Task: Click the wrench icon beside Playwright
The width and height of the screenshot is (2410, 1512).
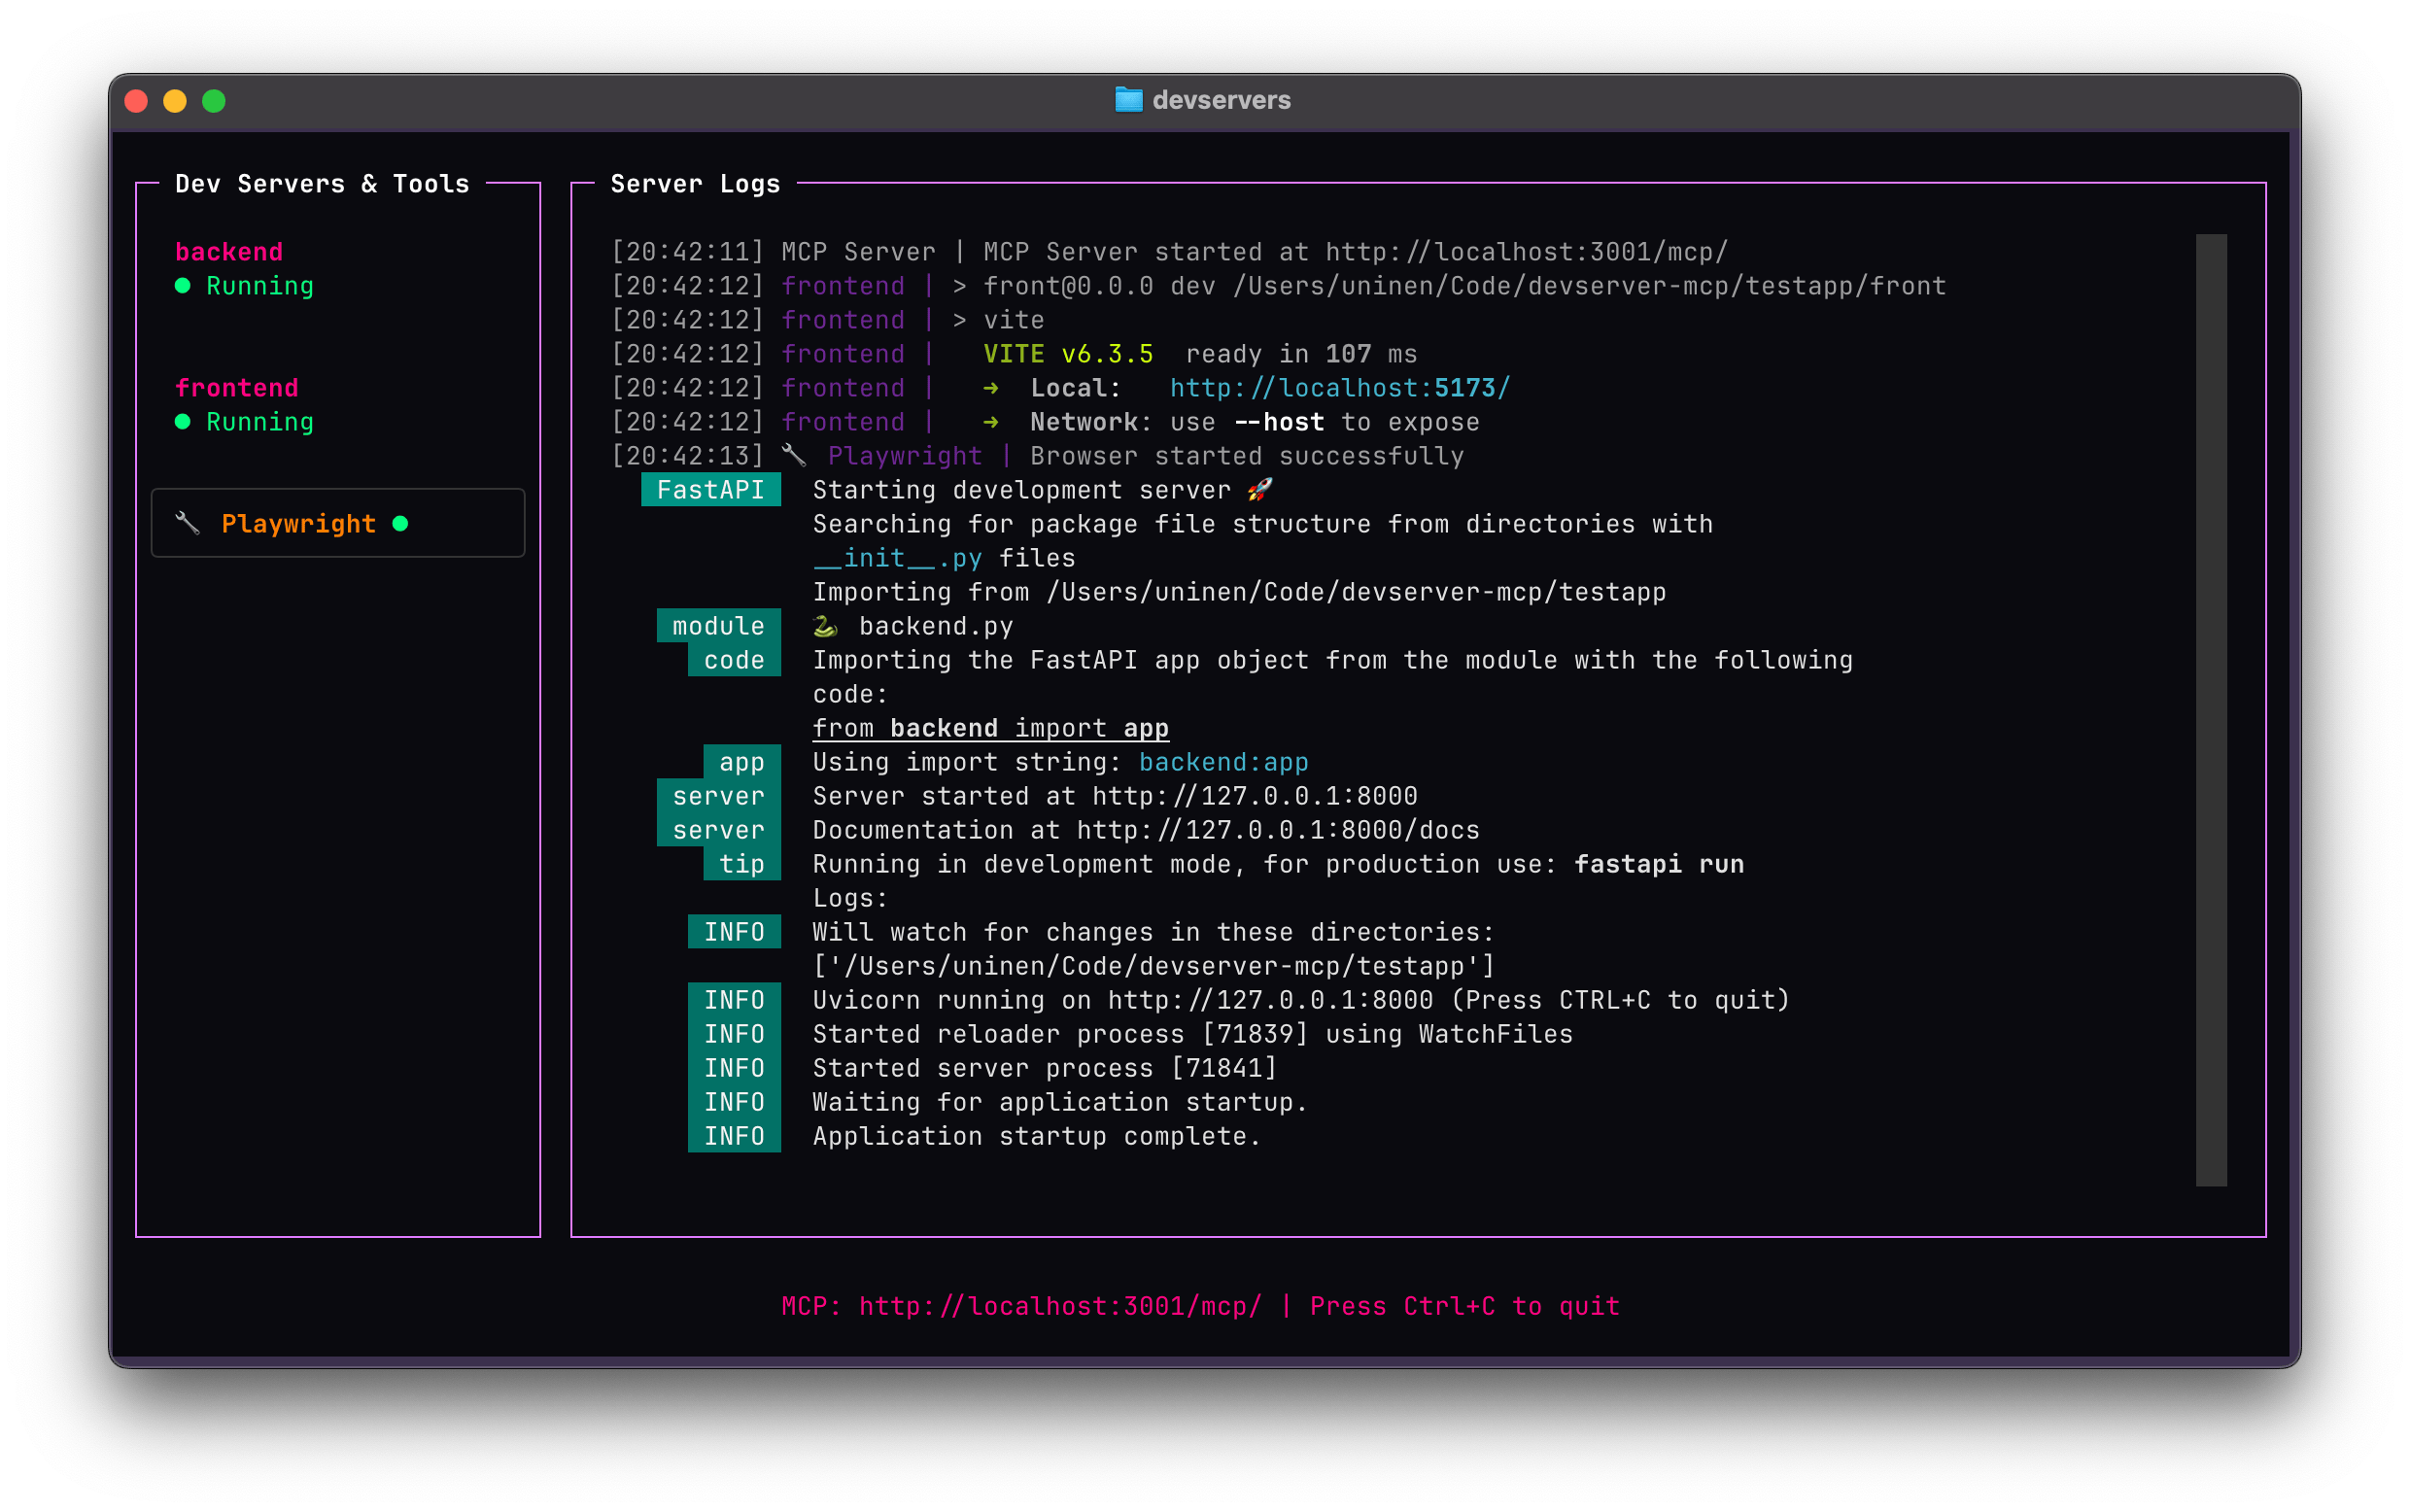Action: click(188, 522)
